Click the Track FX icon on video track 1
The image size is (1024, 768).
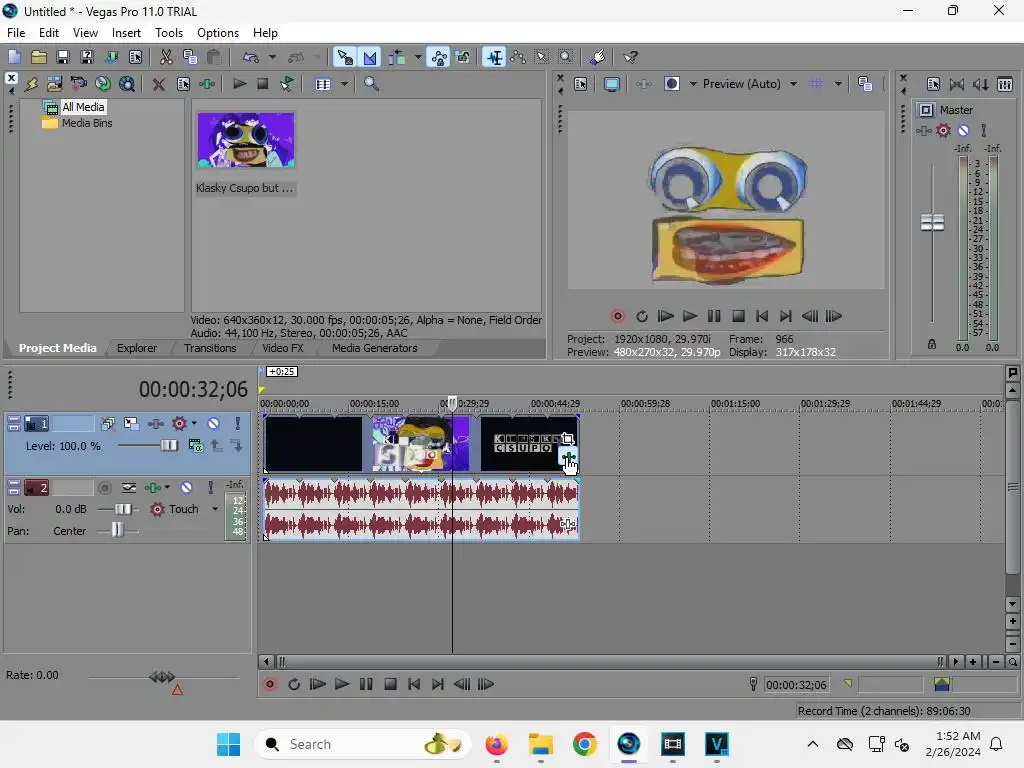155,423
